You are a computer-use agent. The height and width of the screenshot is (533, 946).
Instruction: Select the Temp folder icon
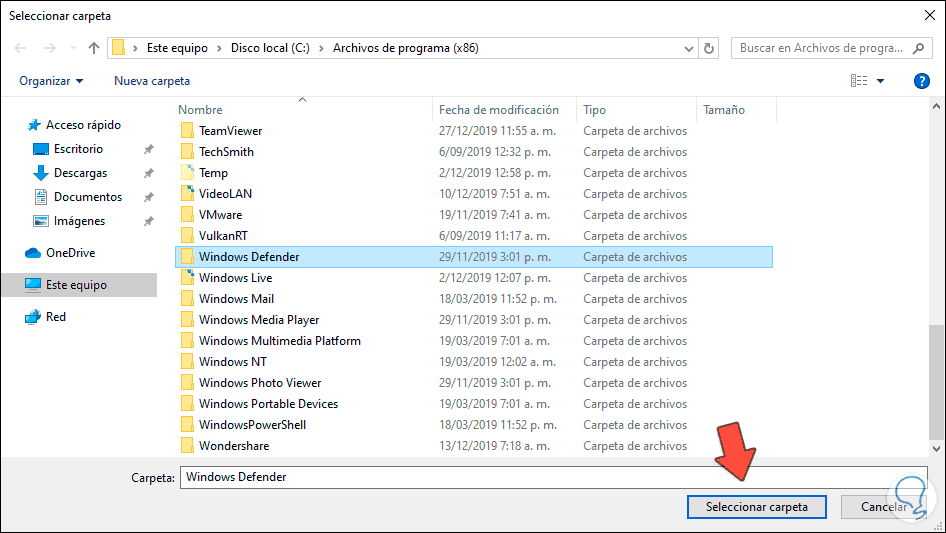click(x=188, y=173)
